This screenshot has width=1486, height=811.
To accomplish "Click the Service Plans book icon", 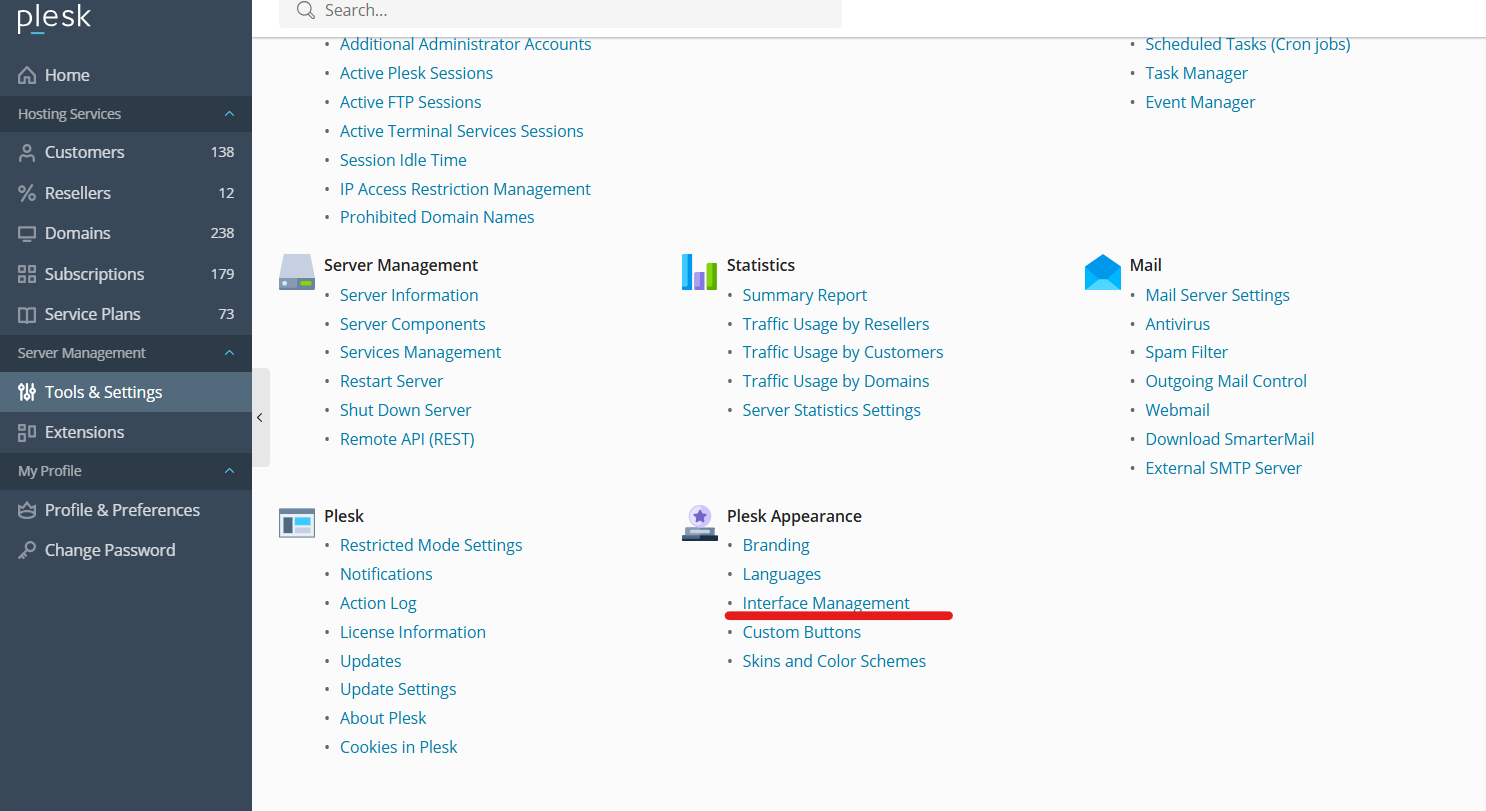I will coord(27,314).
